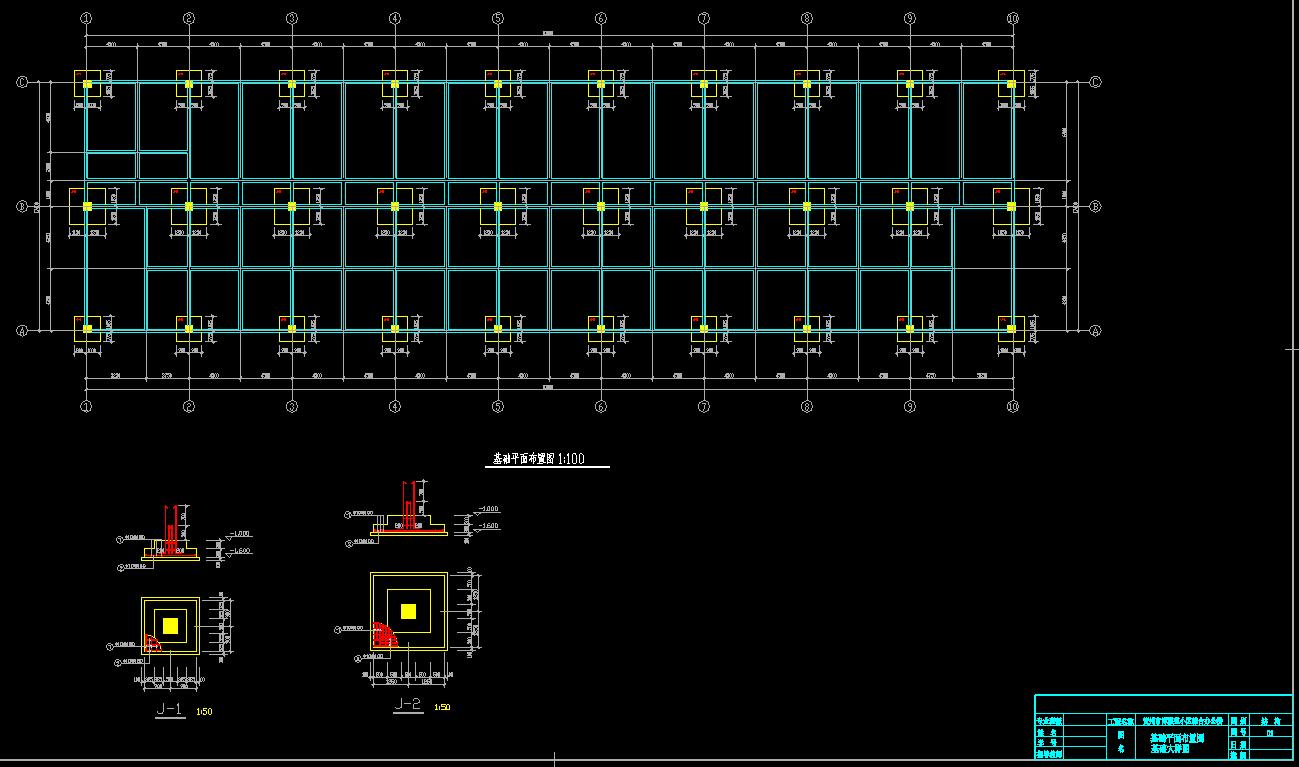Select yellow column square in J-2 plan detail

point(408,611)
